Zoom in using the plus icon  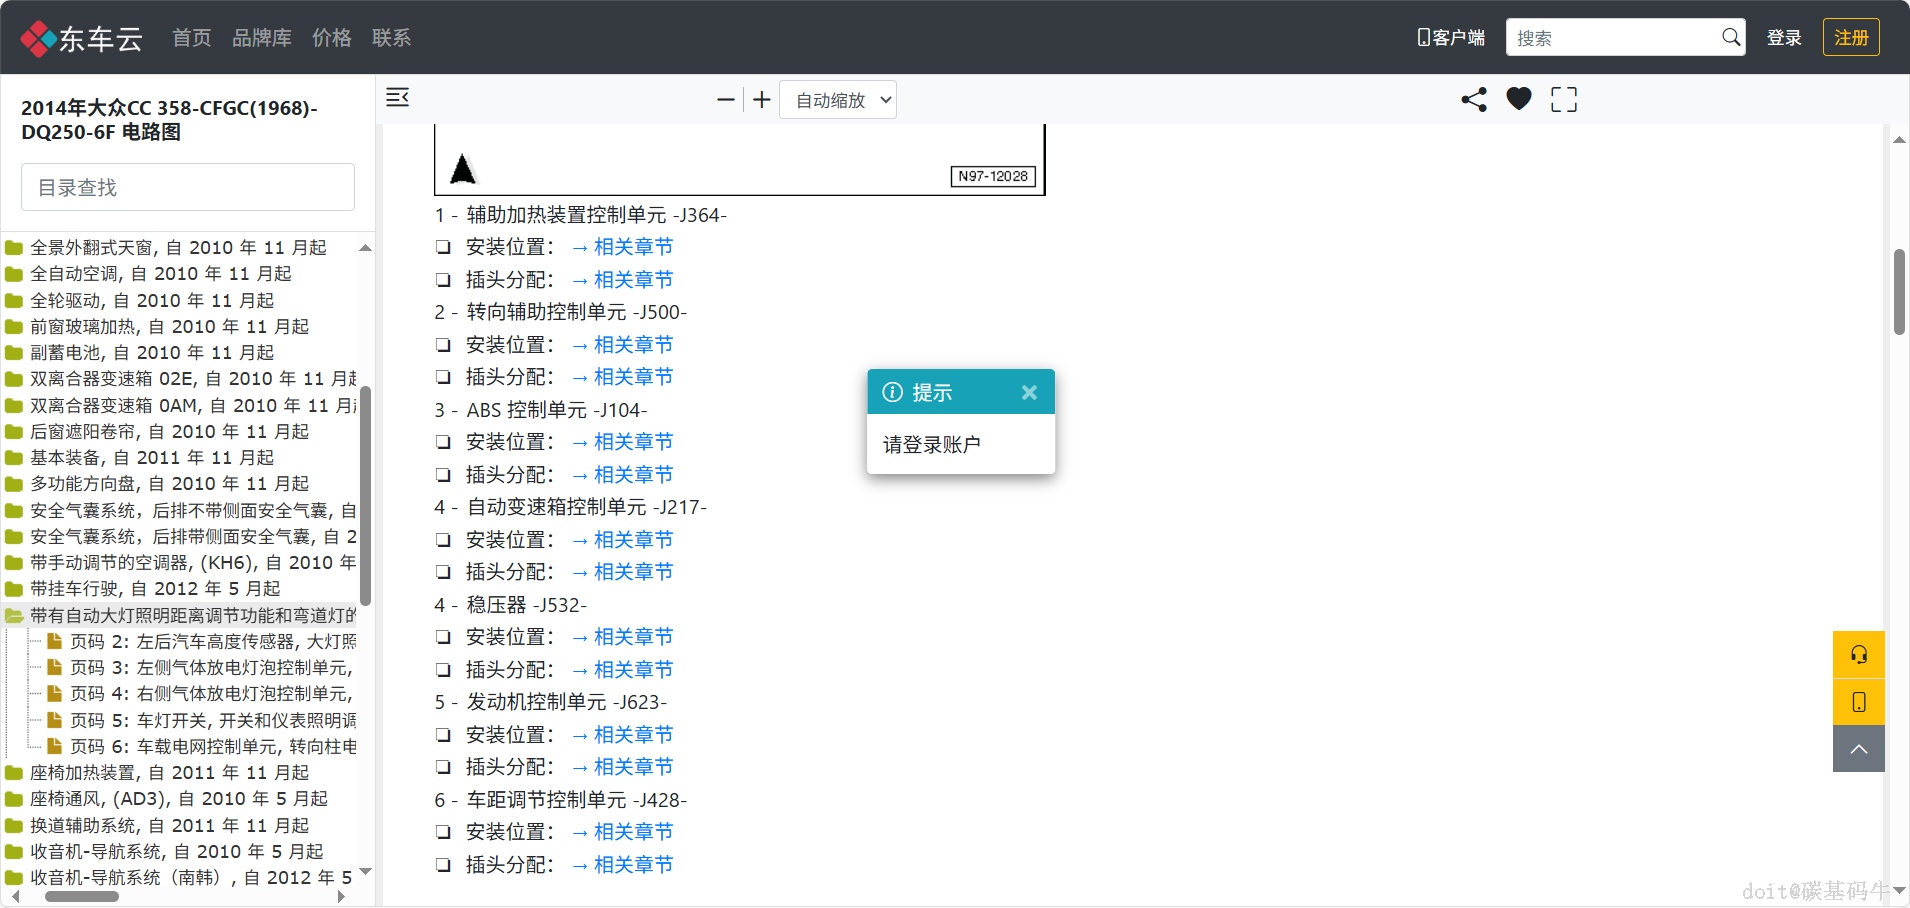click(x=761, y=99)
